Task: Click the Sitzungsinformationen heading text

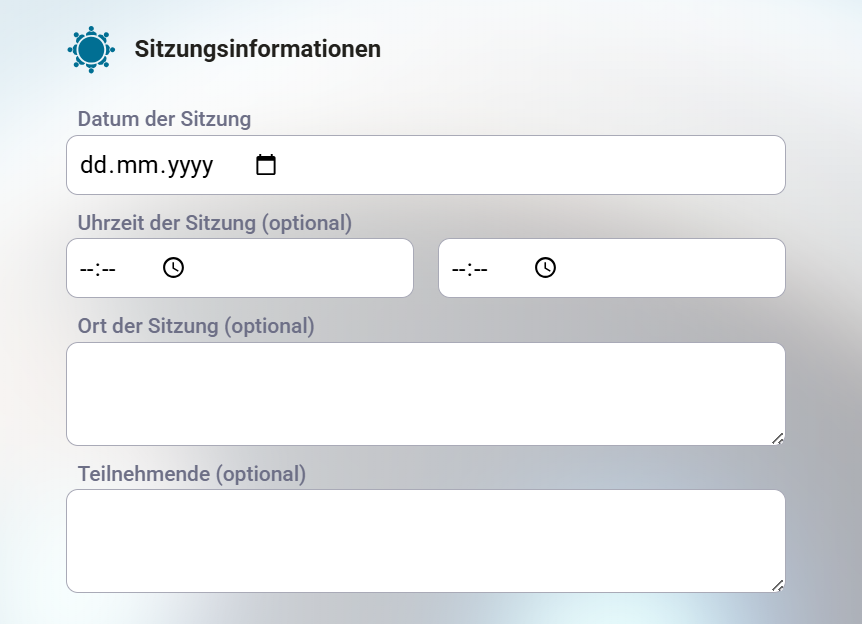Action: 257,49
